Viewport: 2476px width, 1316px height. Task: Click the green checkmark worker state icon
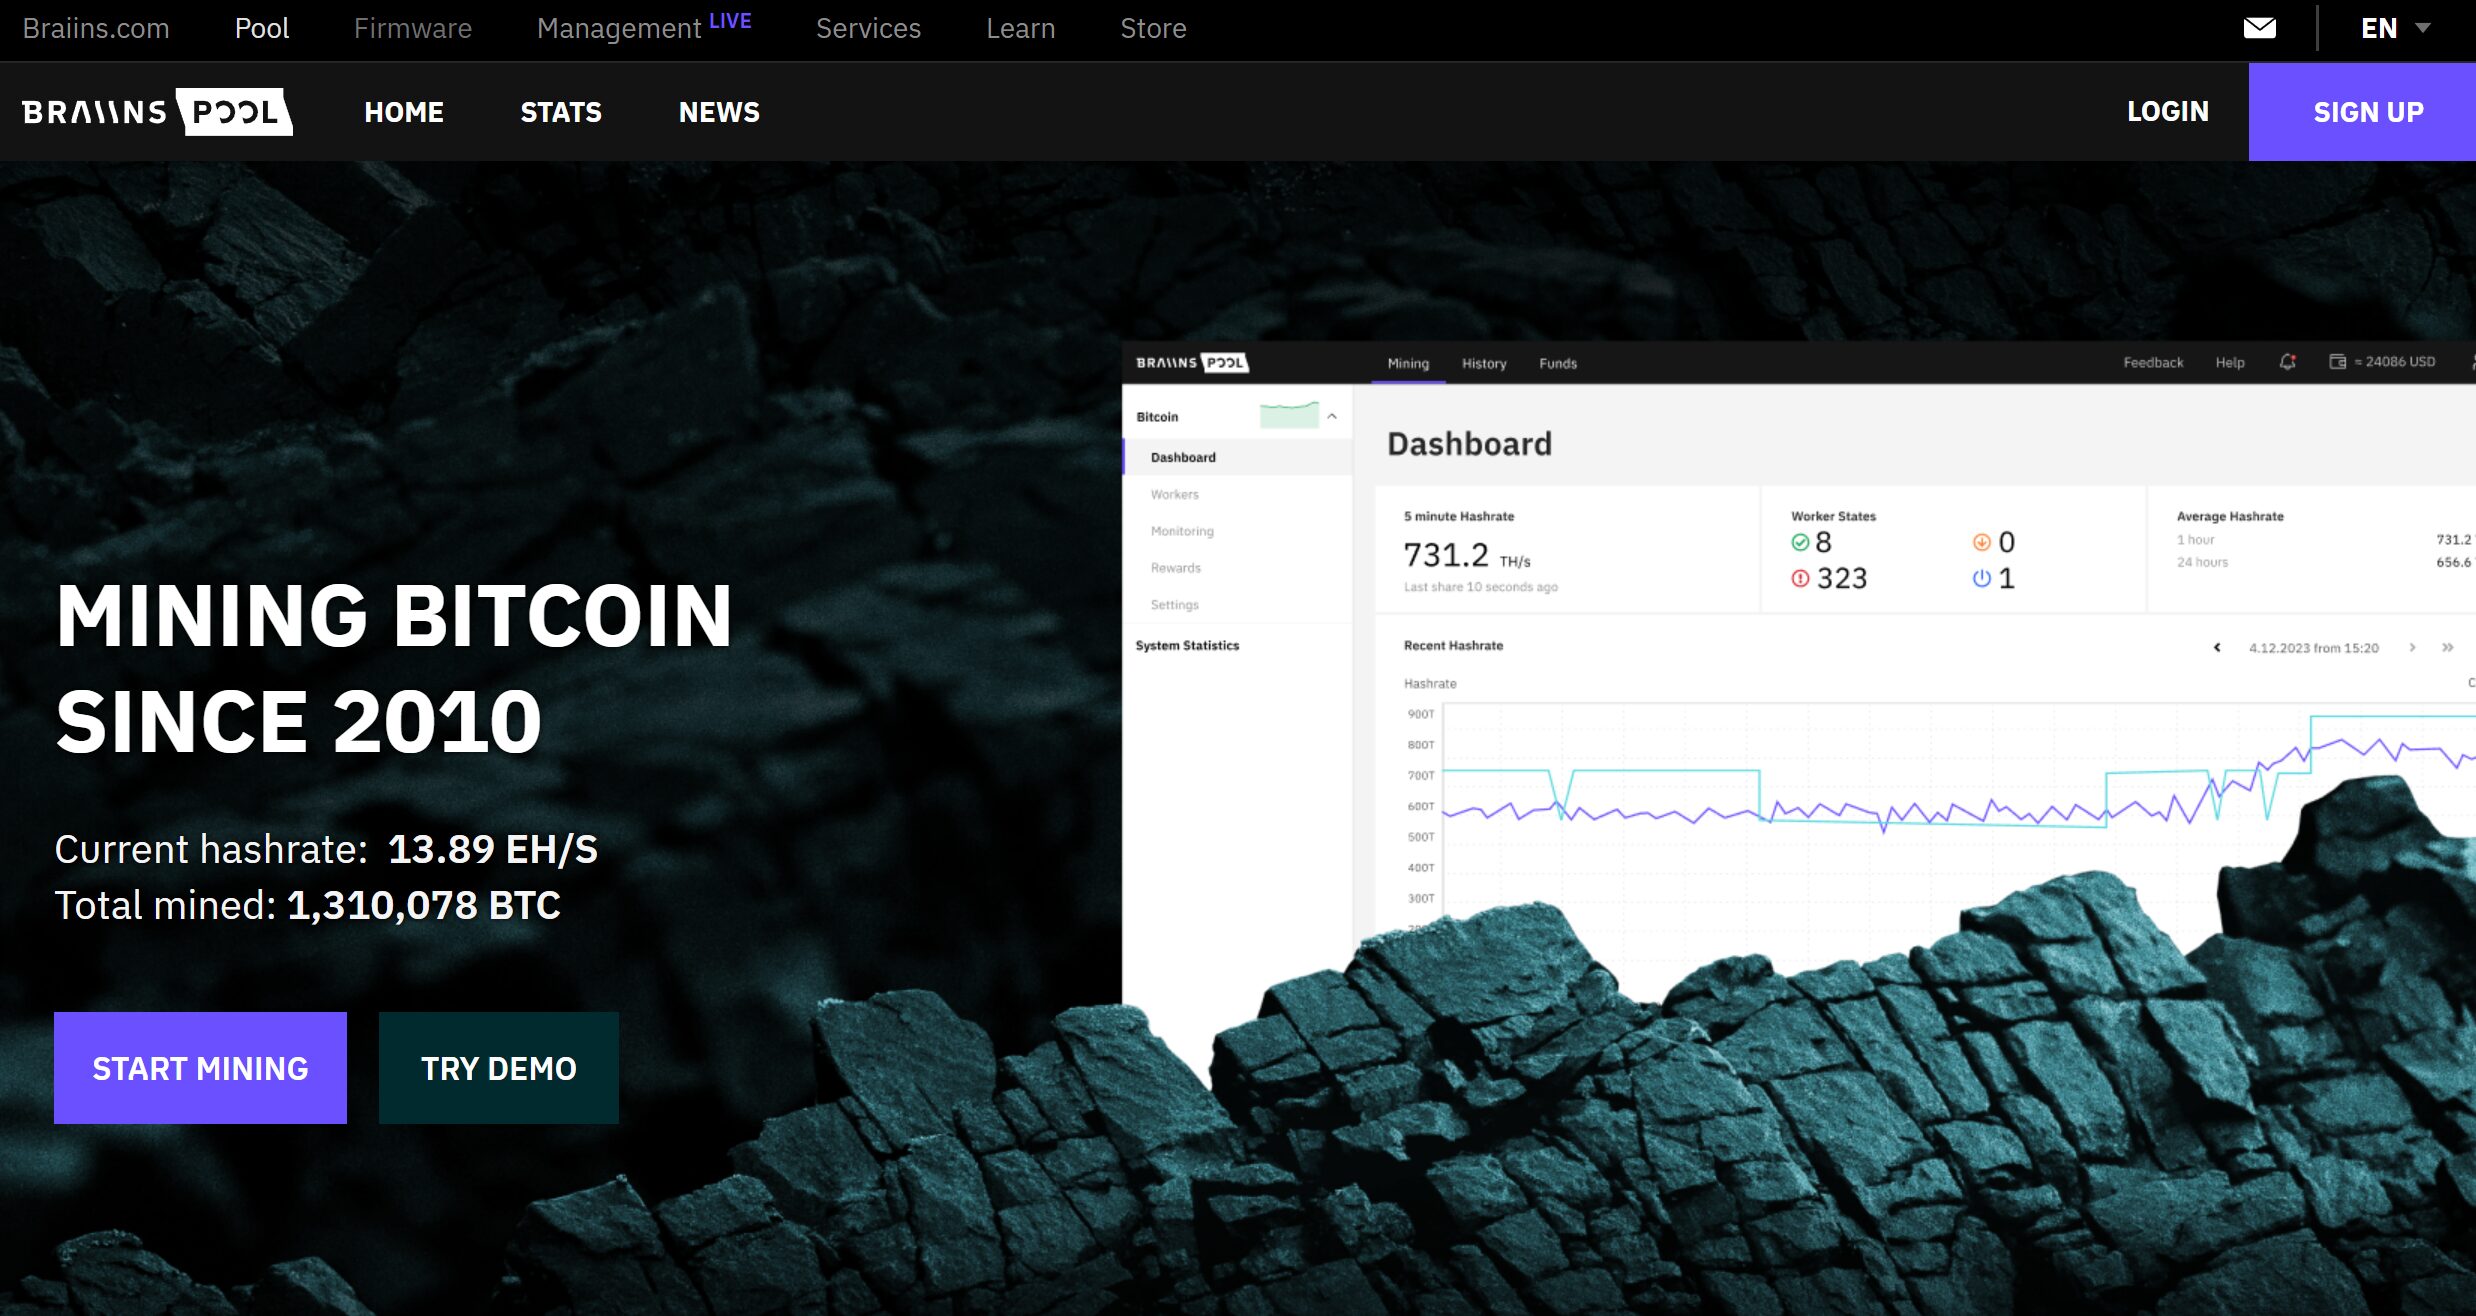[x=1800, y=542]
